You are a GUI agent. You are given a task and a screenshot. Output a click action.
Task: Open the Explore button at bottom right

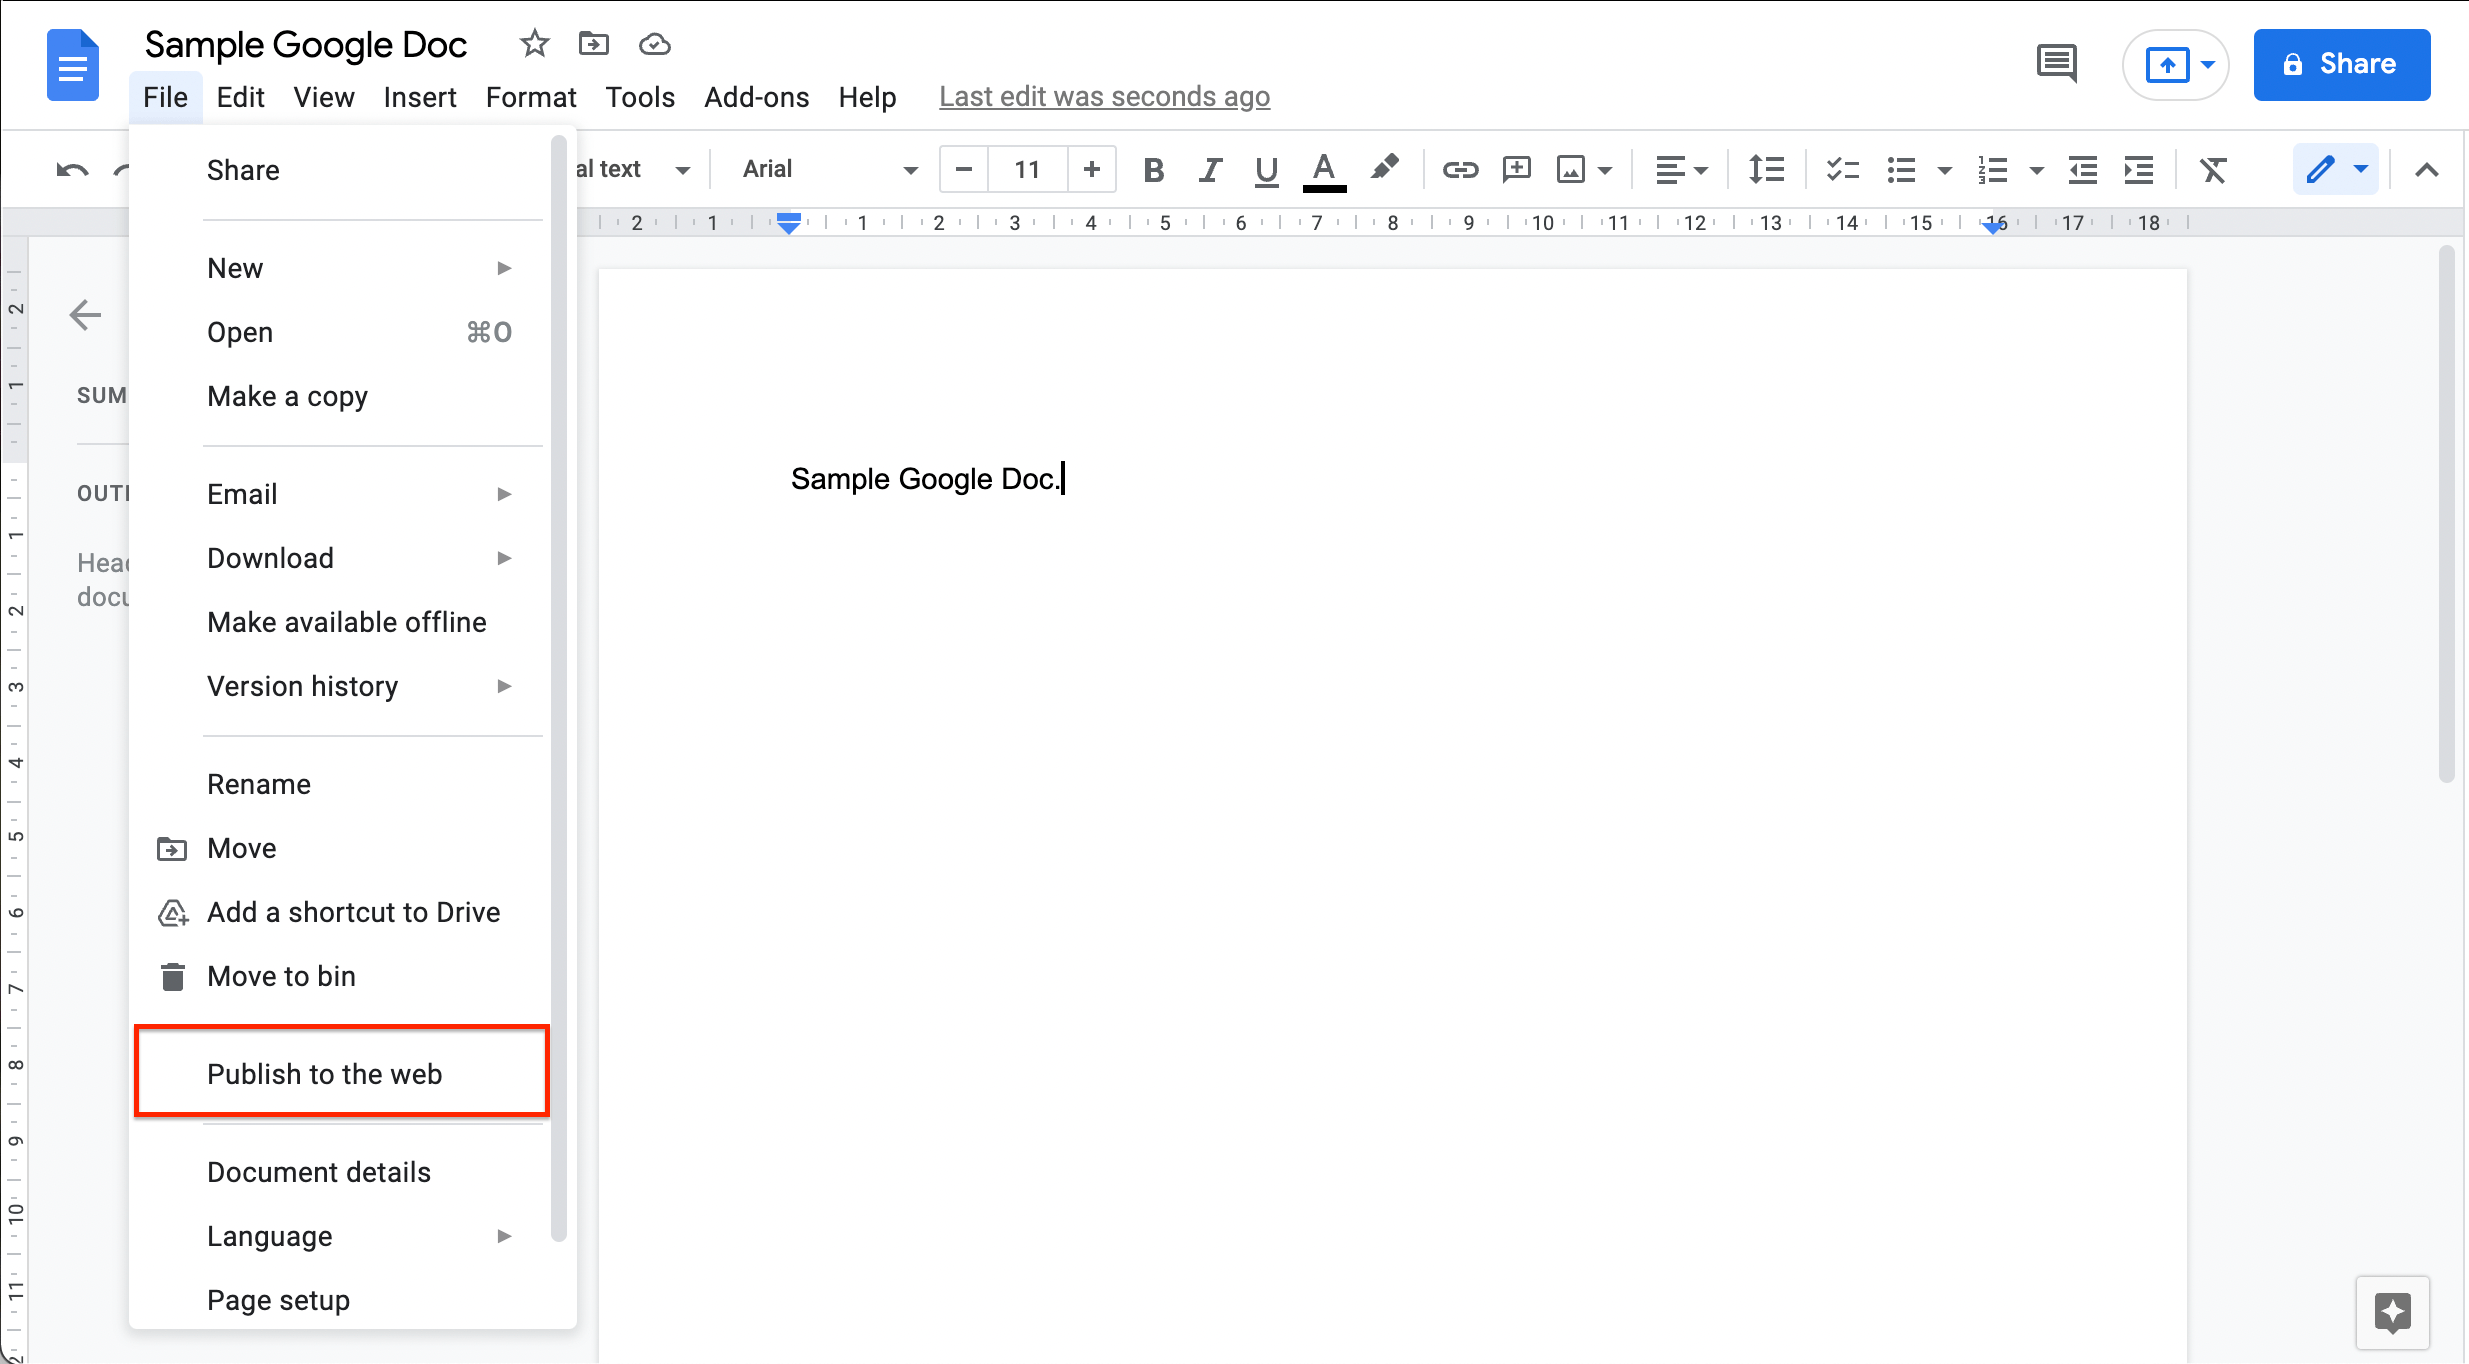[x=2392, y=1312]
